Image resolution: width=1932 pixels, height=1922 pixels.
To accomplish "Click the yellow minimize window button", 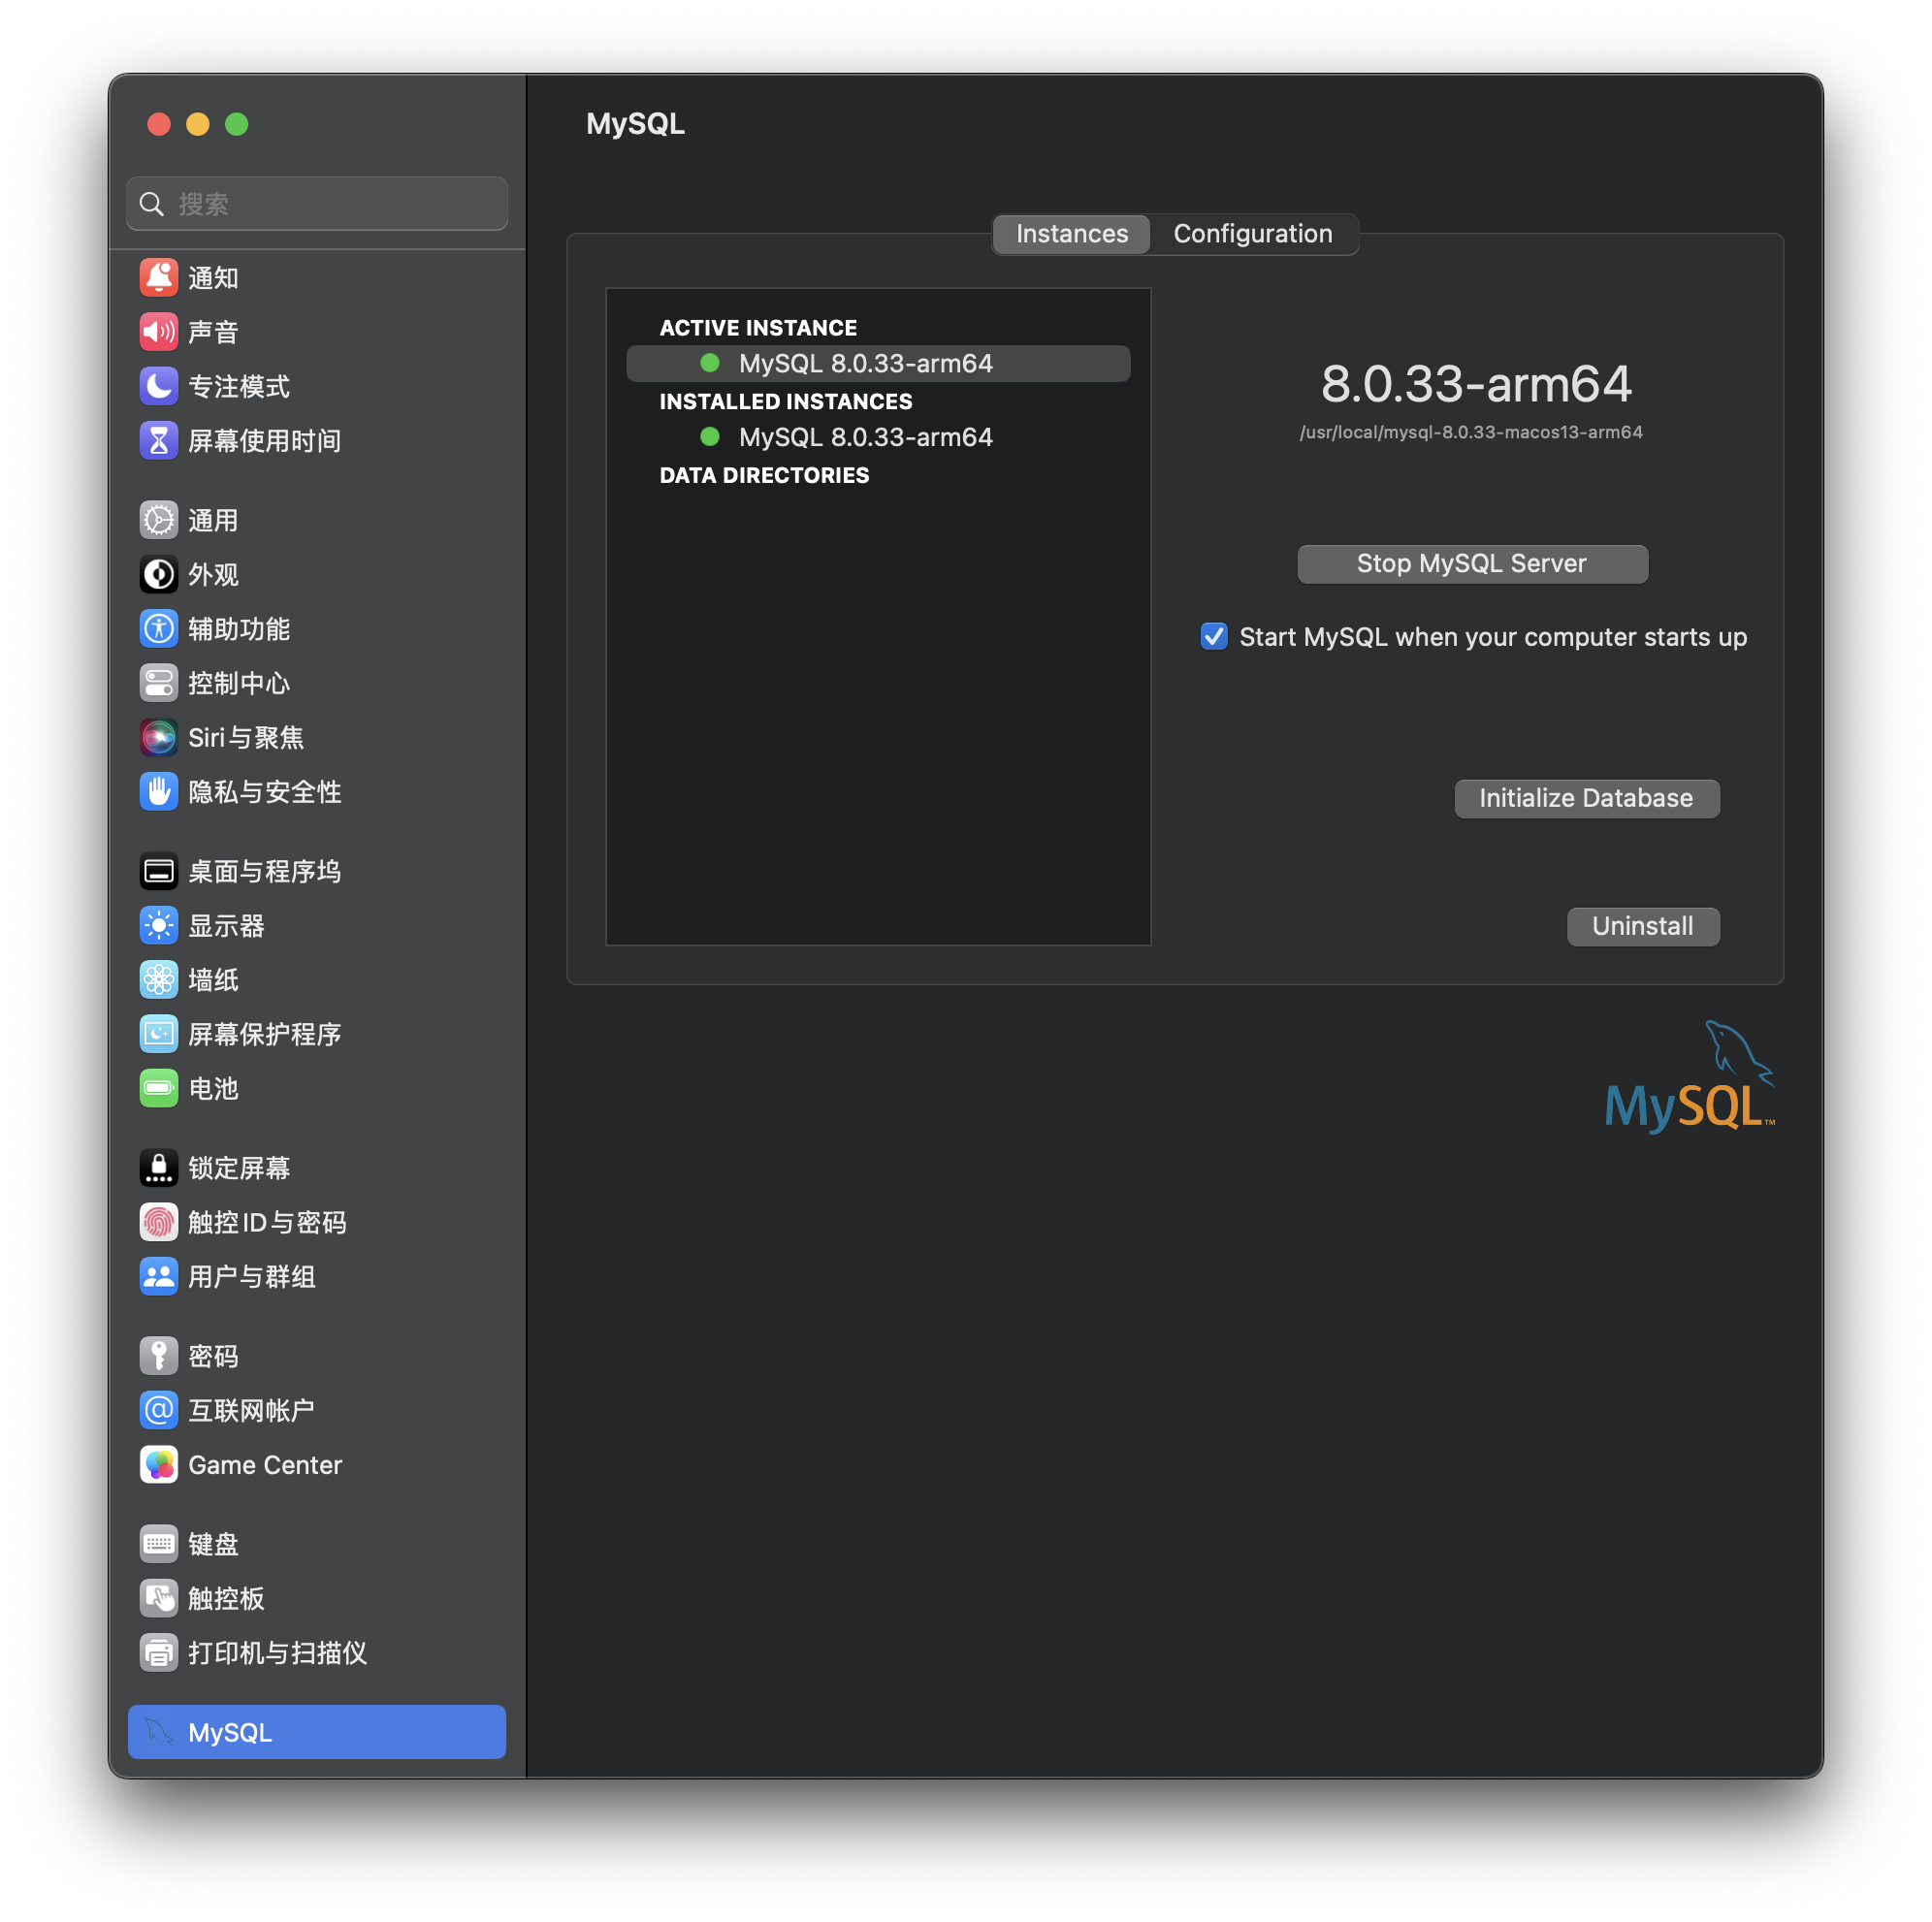I will pos(198,124).
